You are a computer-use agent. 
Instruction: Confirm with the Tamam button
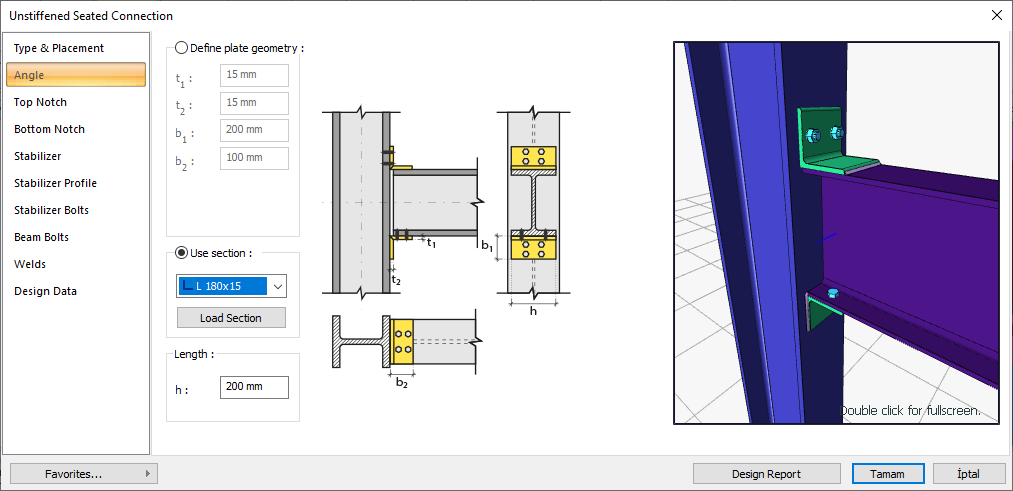coord(887,474)
